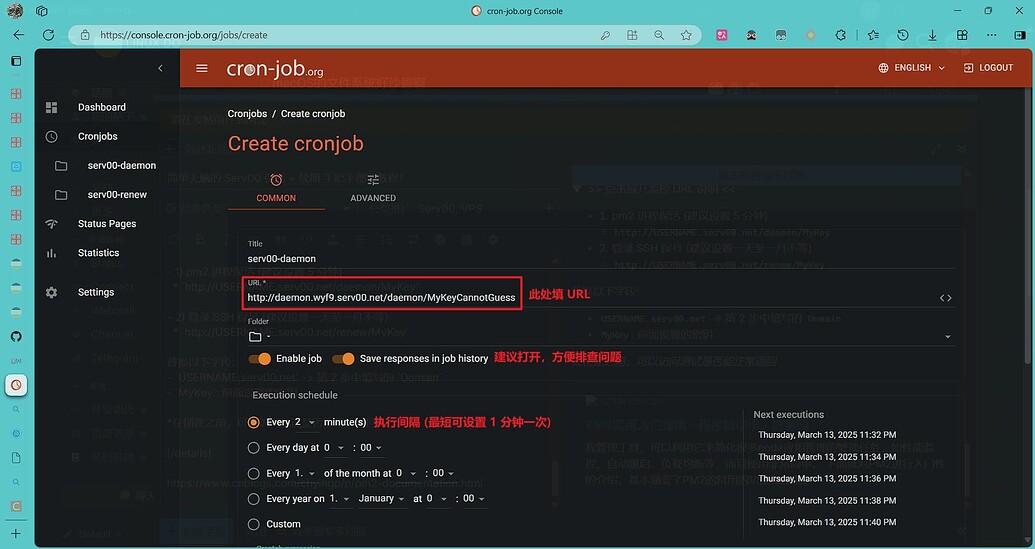This screenshot has width=1035, height=549.
Task: Open the Favorites list icon
Action: (873, 35)
